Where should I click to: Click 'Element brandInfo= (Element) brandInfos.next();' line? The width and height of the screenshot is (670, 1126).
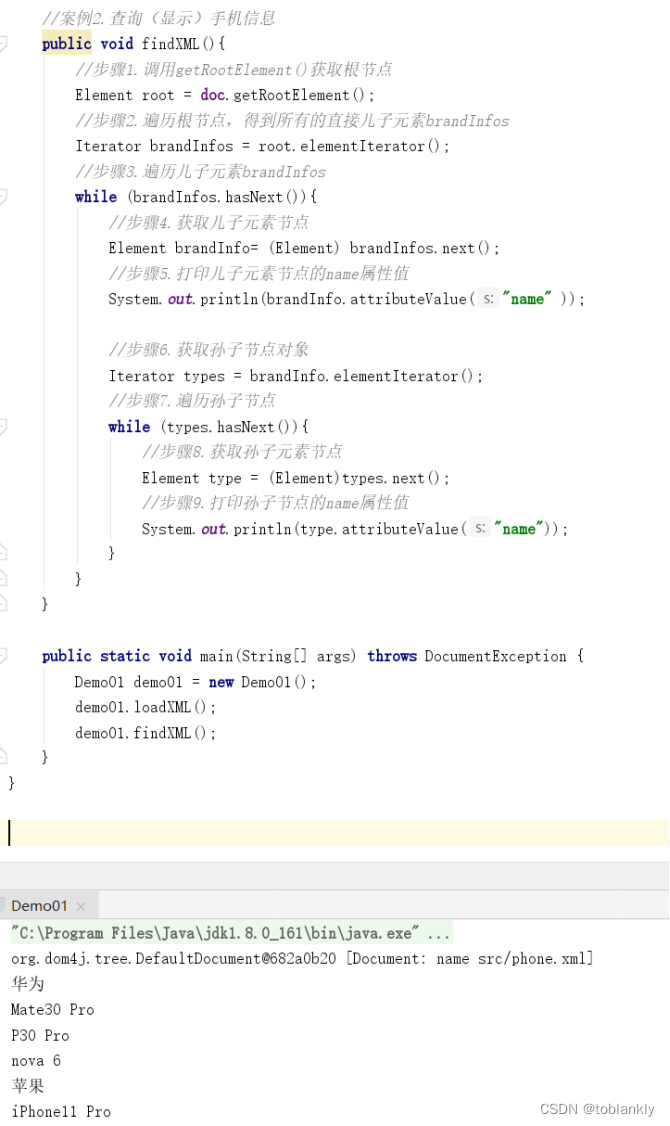pos(304,248)
